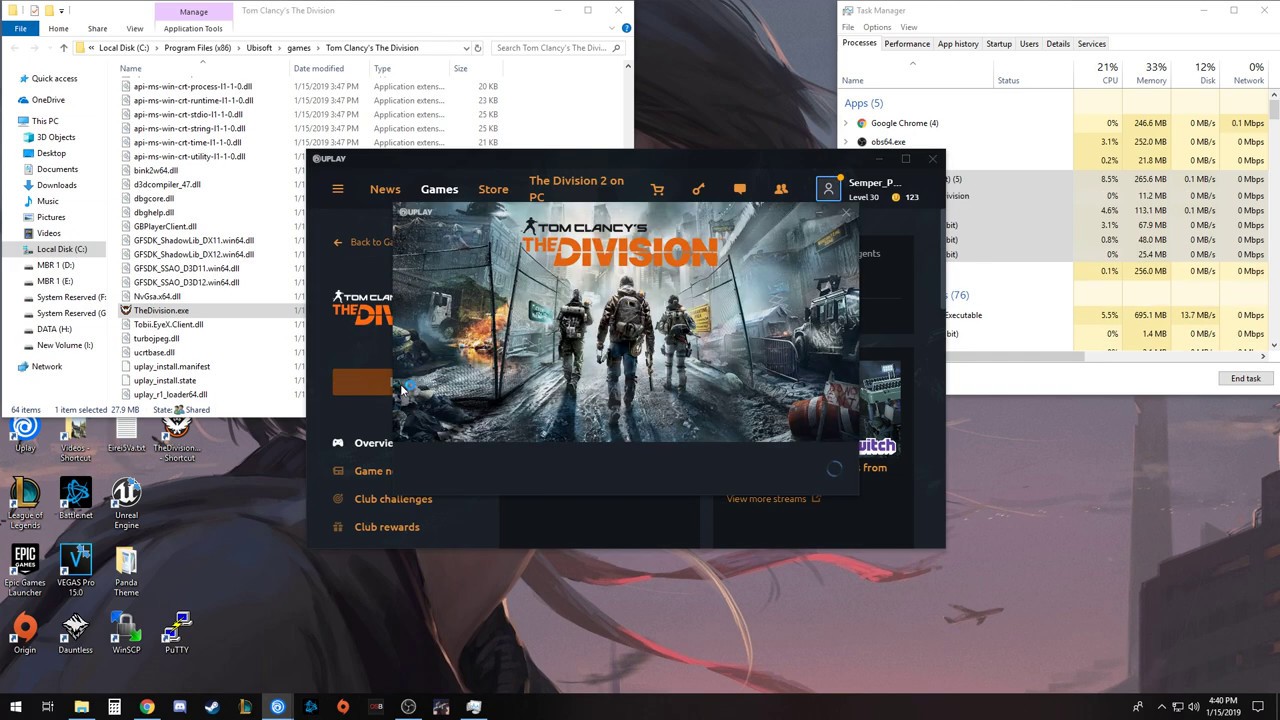1280x720 pixels.
Task: Switch to Performance tab in Task Manager
Action: click(x=907, y=44)
